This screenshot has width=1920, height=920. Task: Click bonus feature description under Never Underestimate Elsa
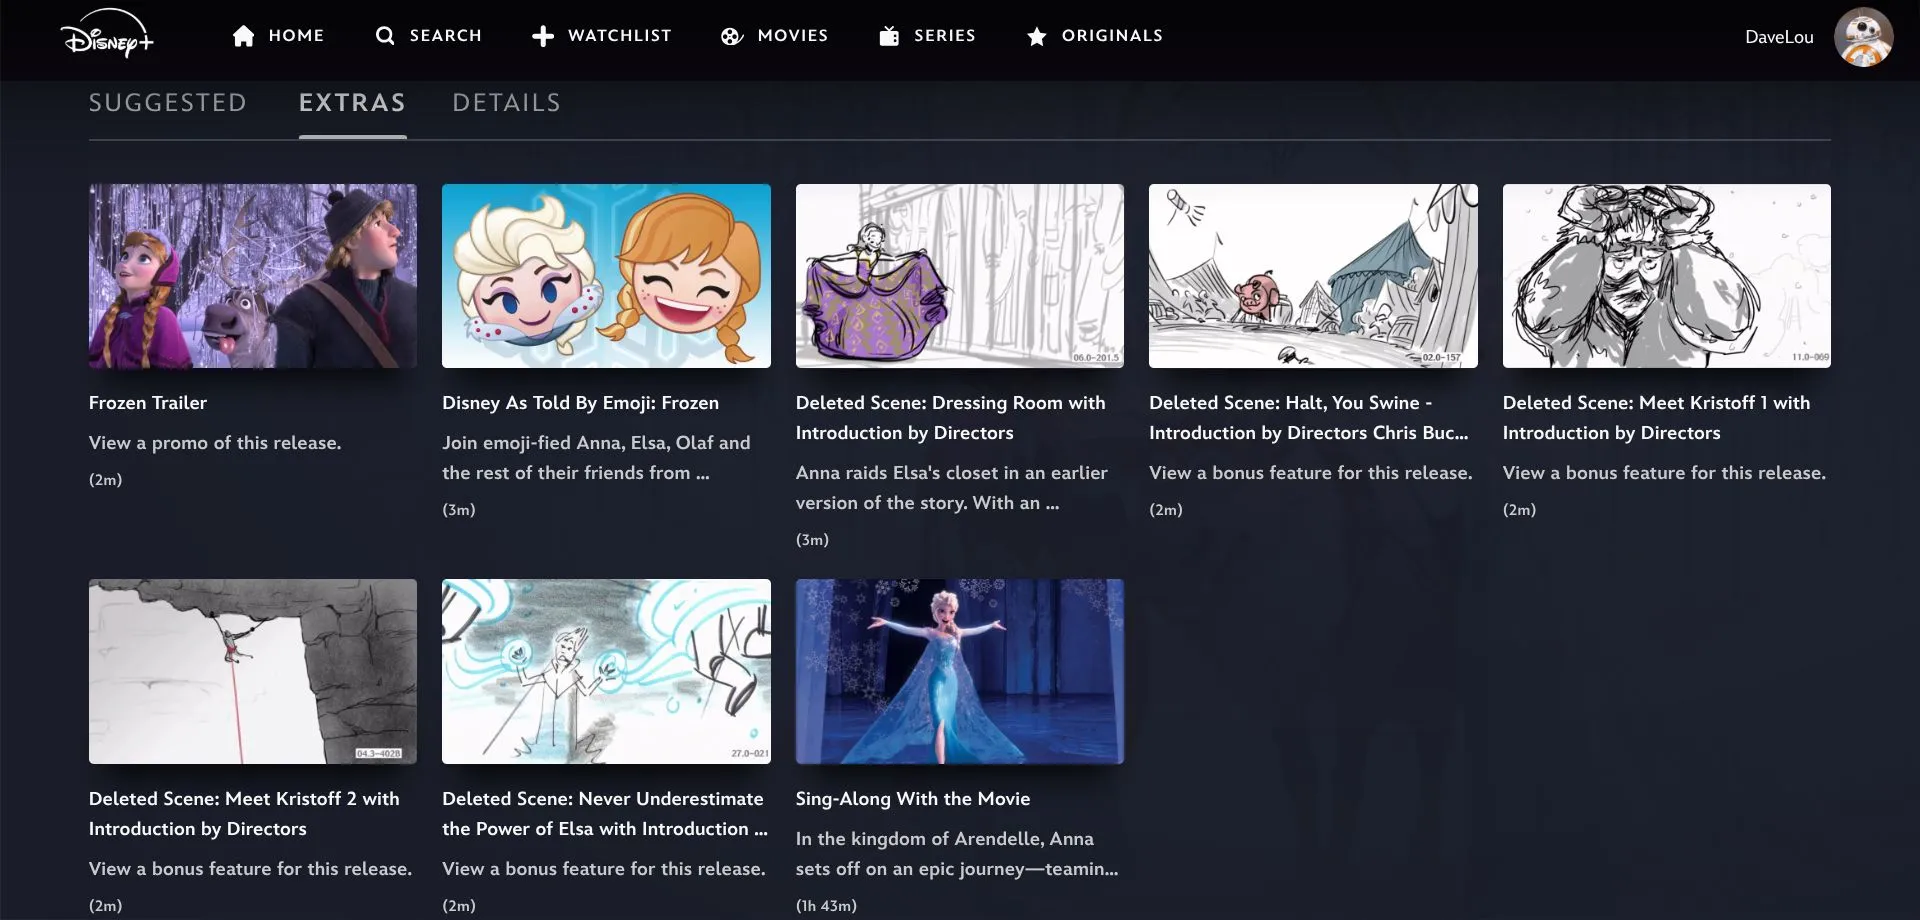(604, 869)
